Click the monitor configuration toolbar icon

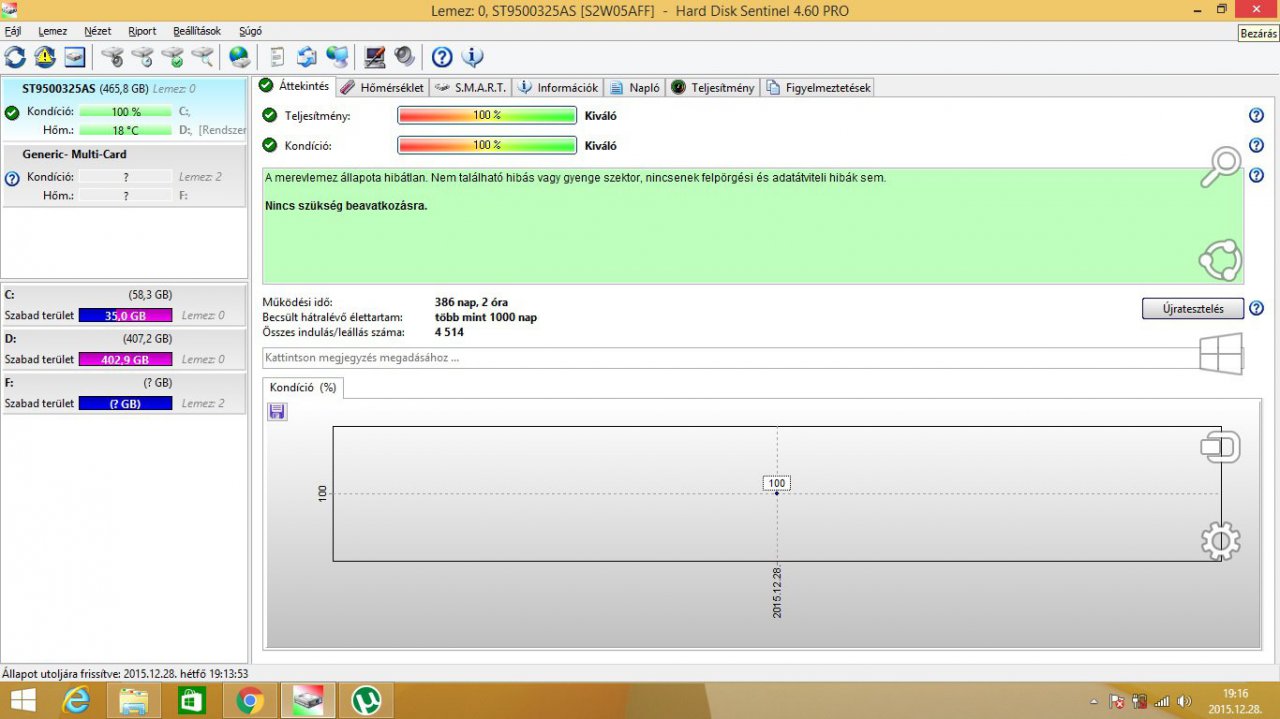[x=375, y=57]
